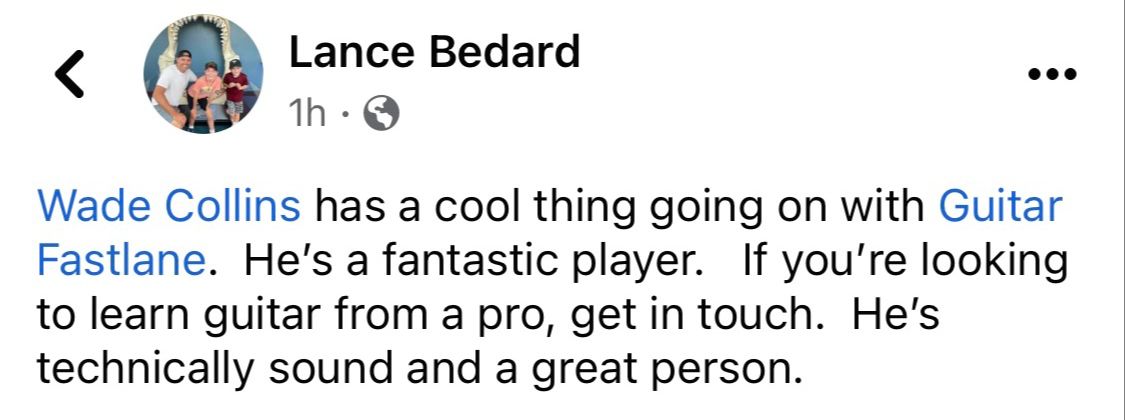Go back using the left chevron arrow
The height and width of the screenshot is (420, 1125).
click(x=69, y=74)
